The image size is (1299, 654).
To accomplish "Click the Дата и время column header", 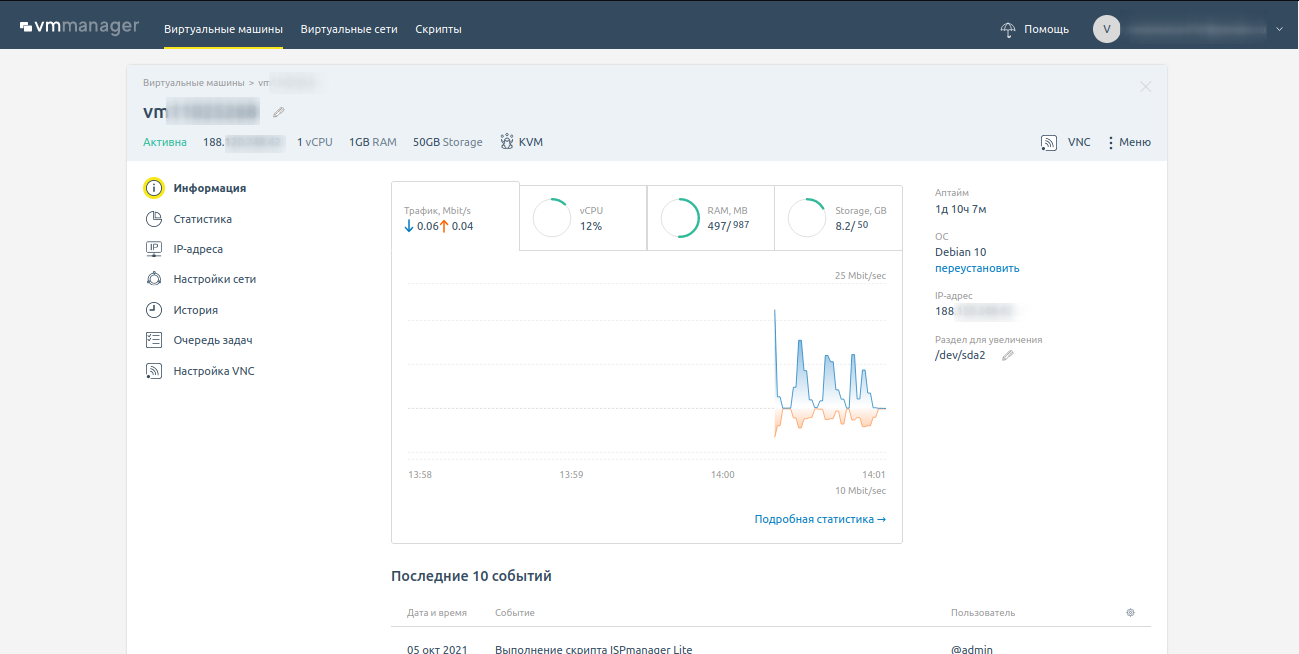I will pyautogui.click(x=435, y=612).
